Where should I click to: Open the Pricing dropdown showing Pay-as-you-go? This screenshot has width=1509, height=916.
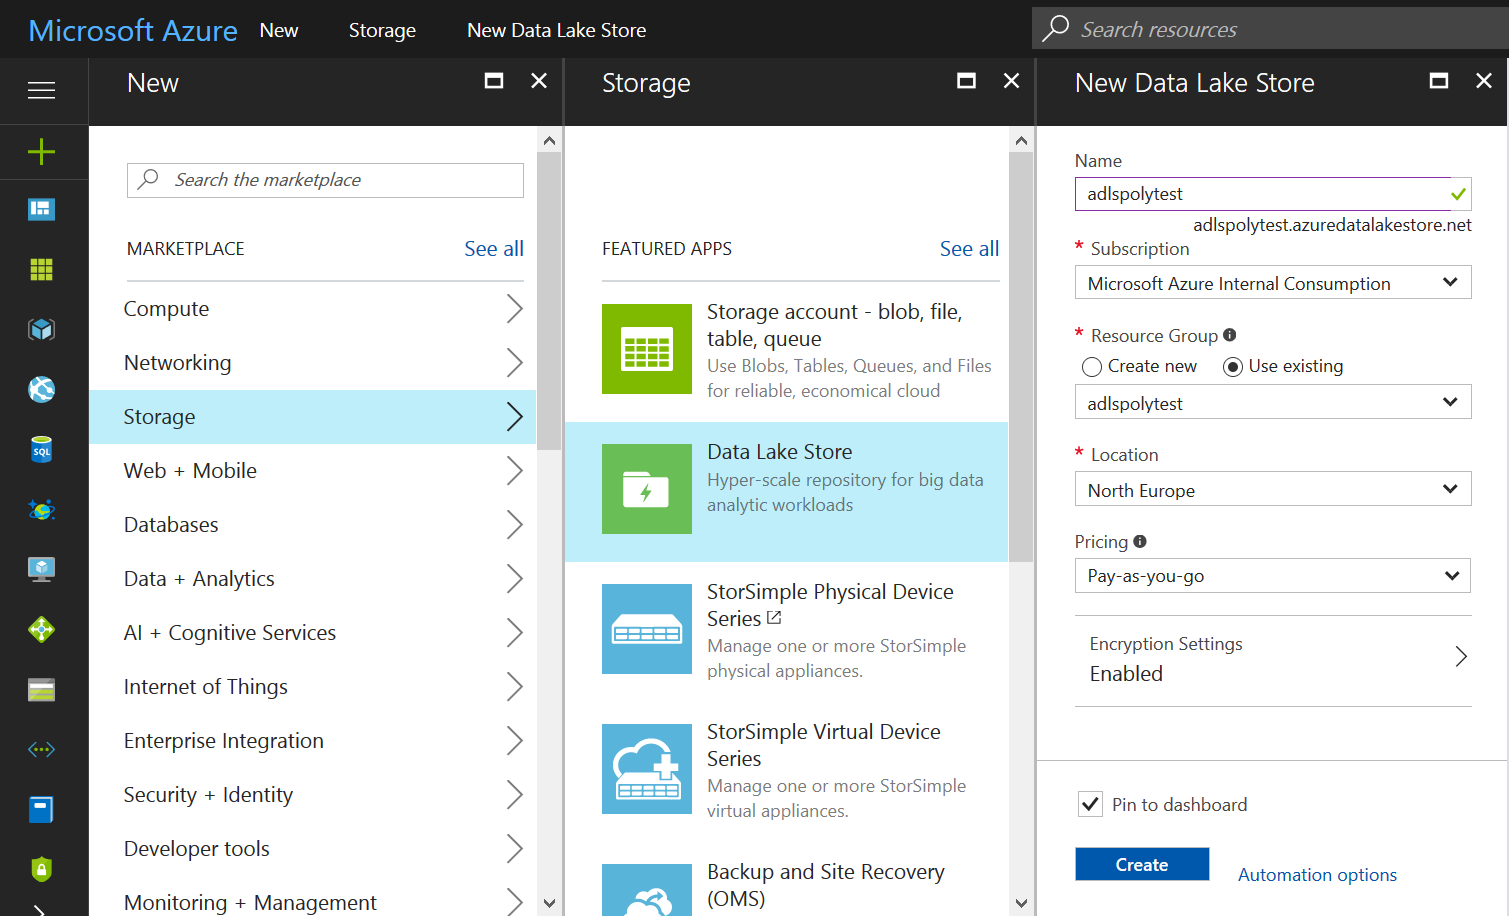point(1273,576)
